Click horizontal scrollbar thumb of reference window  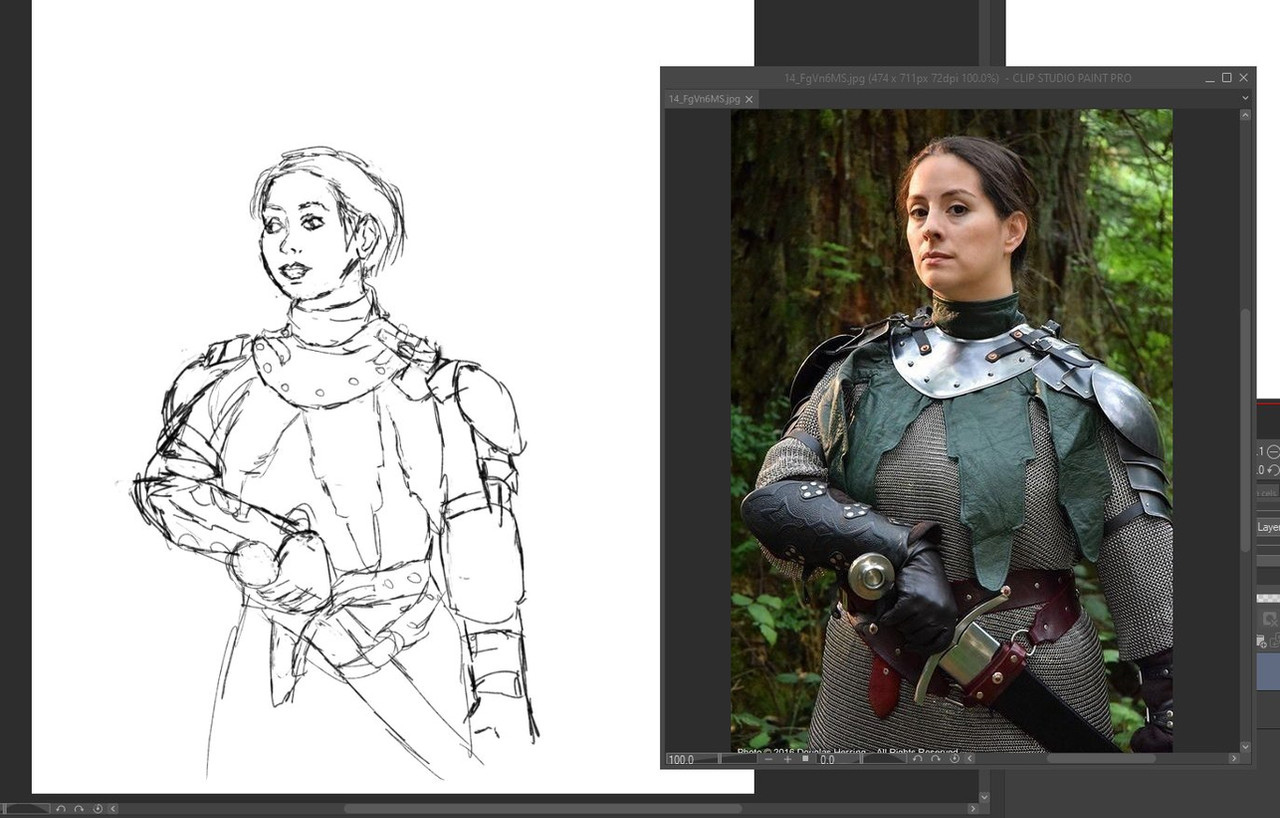coord(1100,759)
